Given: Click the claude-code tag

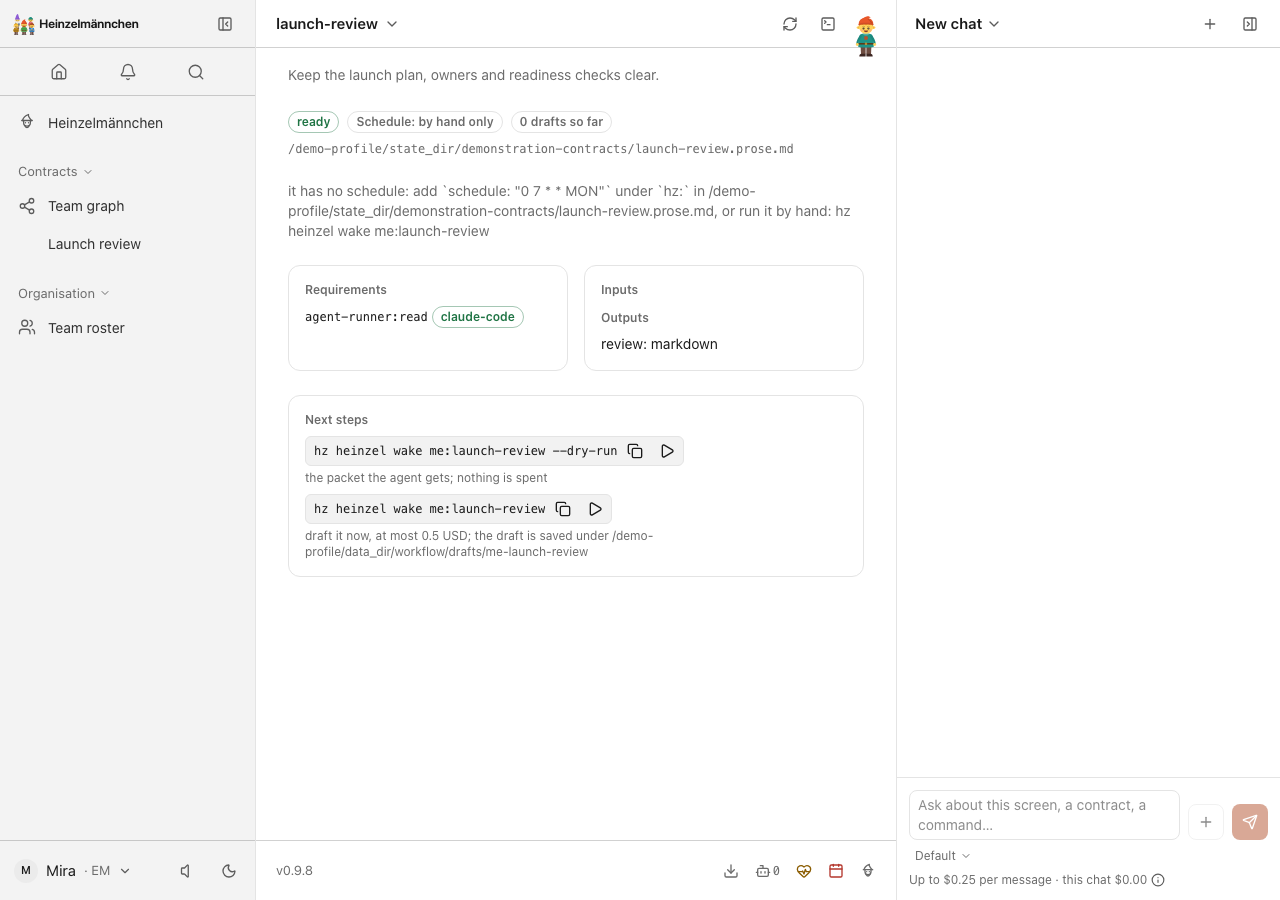Looking at the screenshot, I should coord(478,317).
